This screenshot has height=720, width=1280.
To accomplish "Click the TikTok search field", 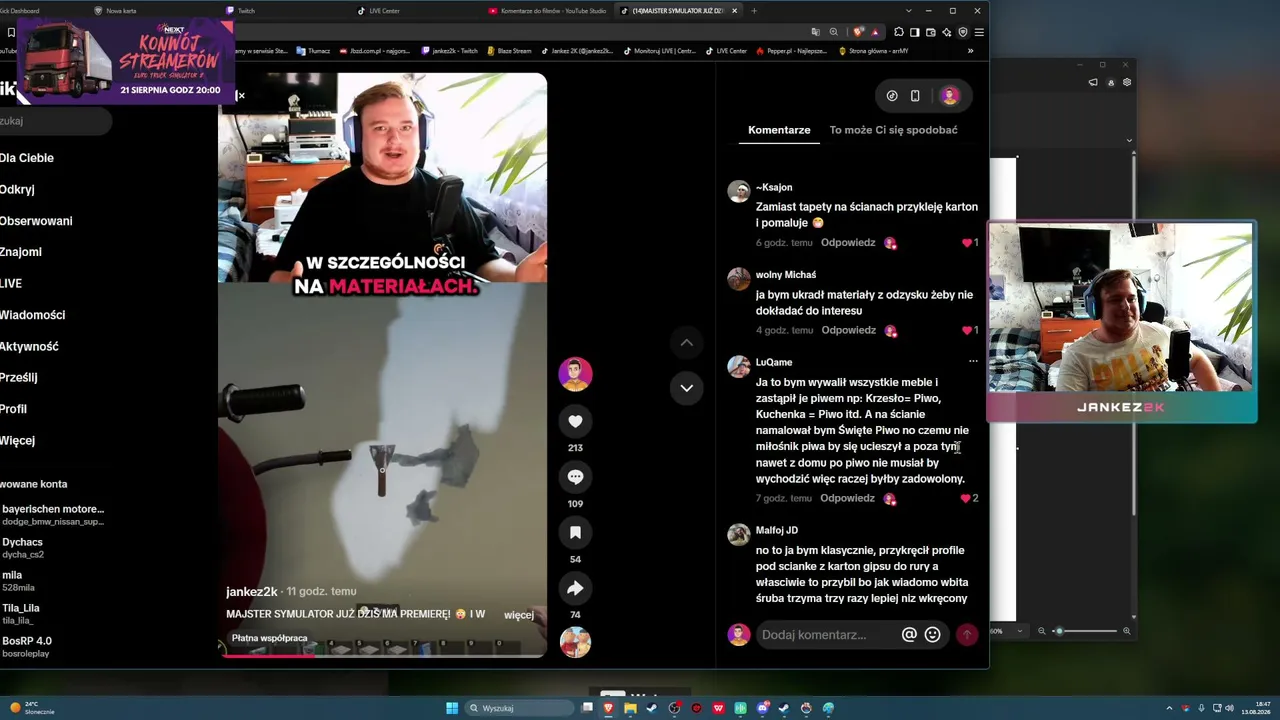I will 55,121.
